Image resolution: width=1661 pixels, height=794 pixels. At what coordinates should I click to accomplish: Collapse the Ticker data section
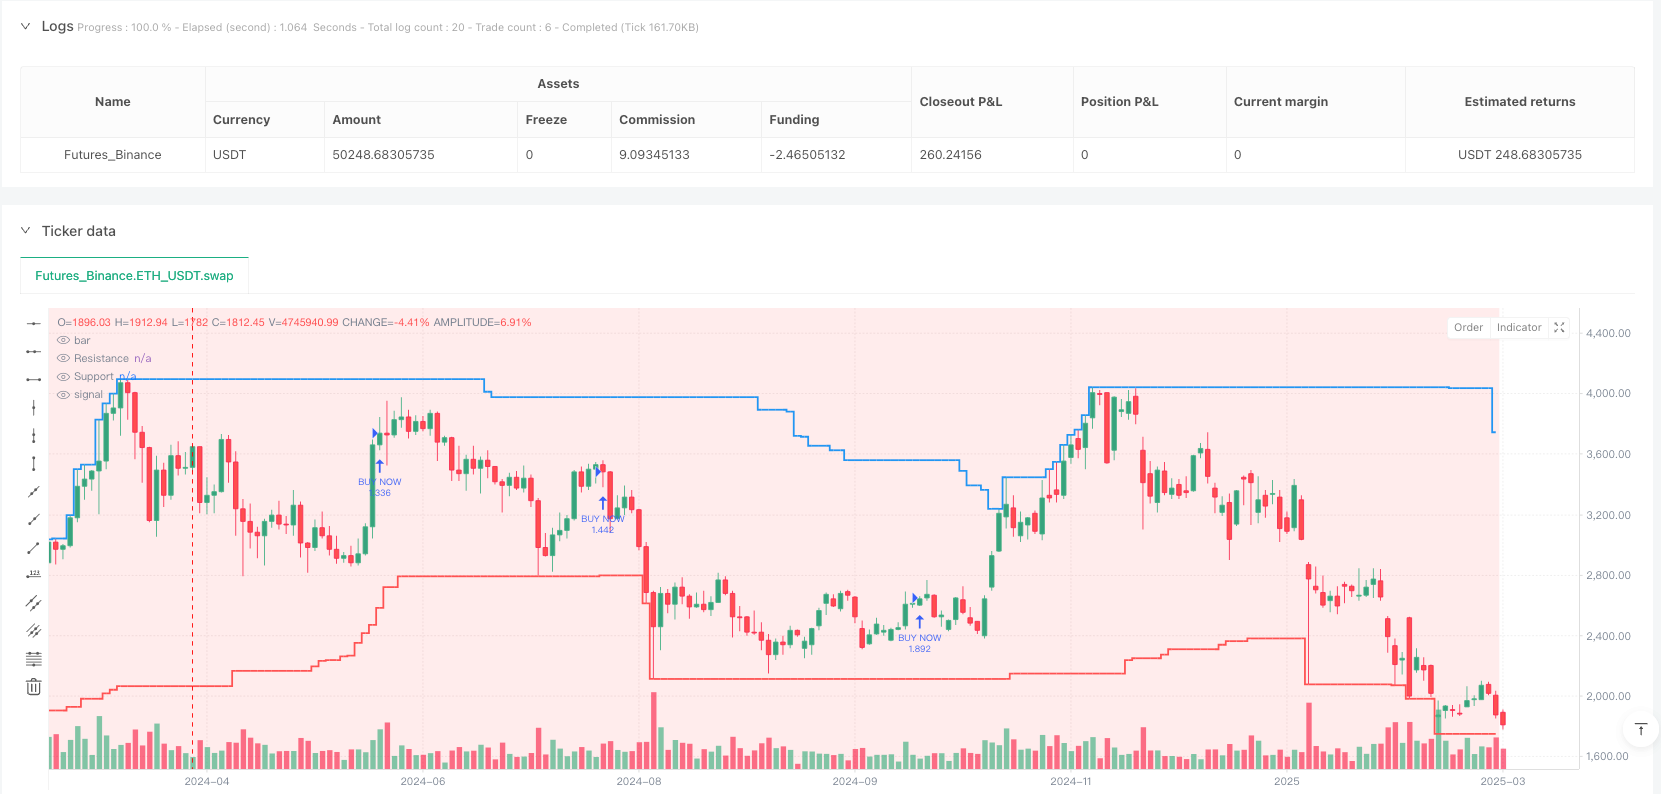tap(25, 231)
